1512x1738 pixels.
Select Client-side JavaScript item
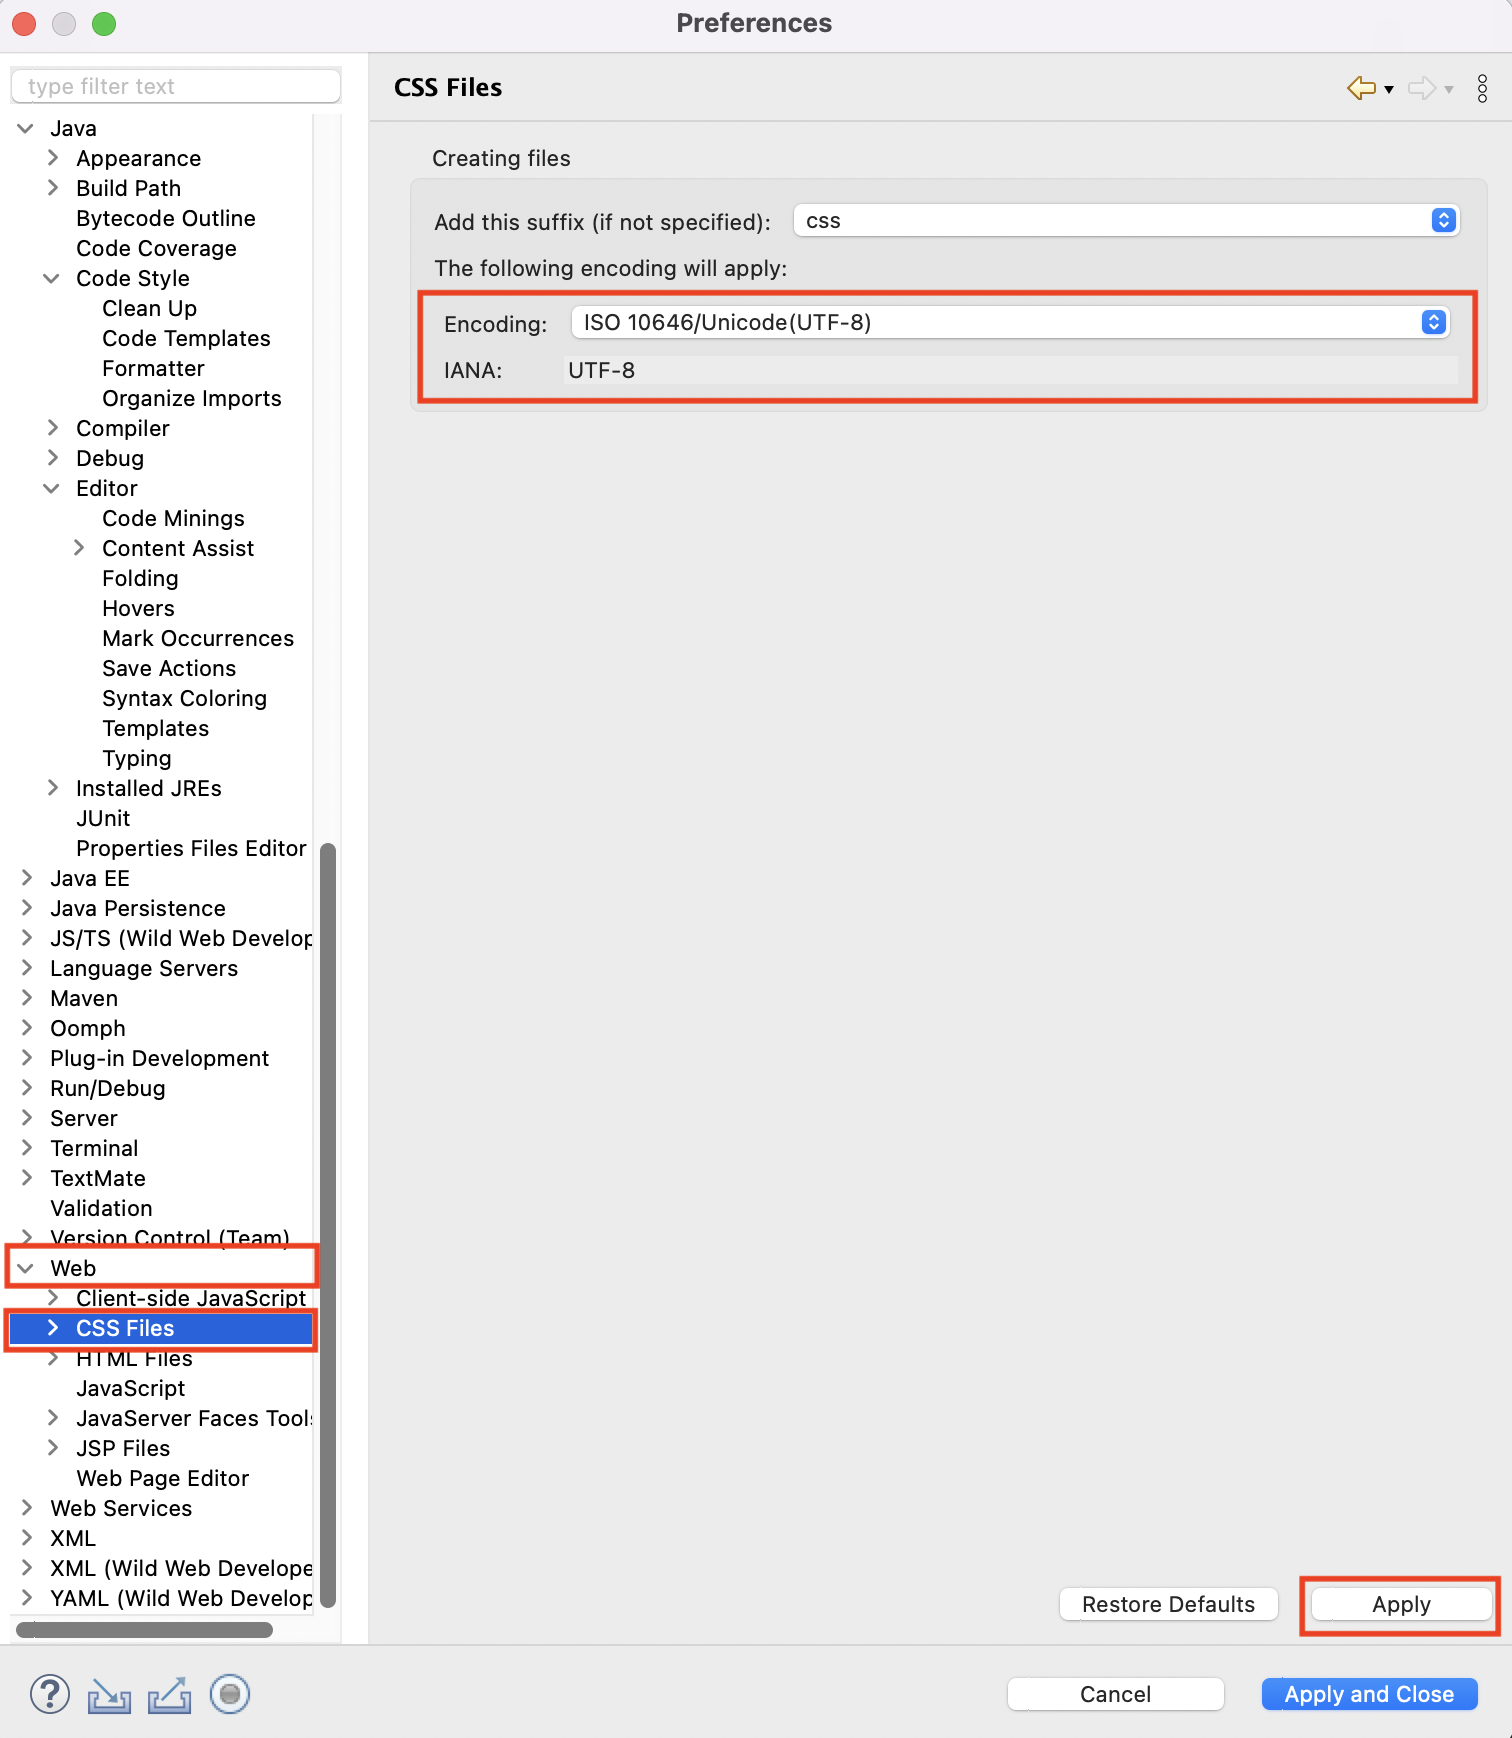(191, 1298)
